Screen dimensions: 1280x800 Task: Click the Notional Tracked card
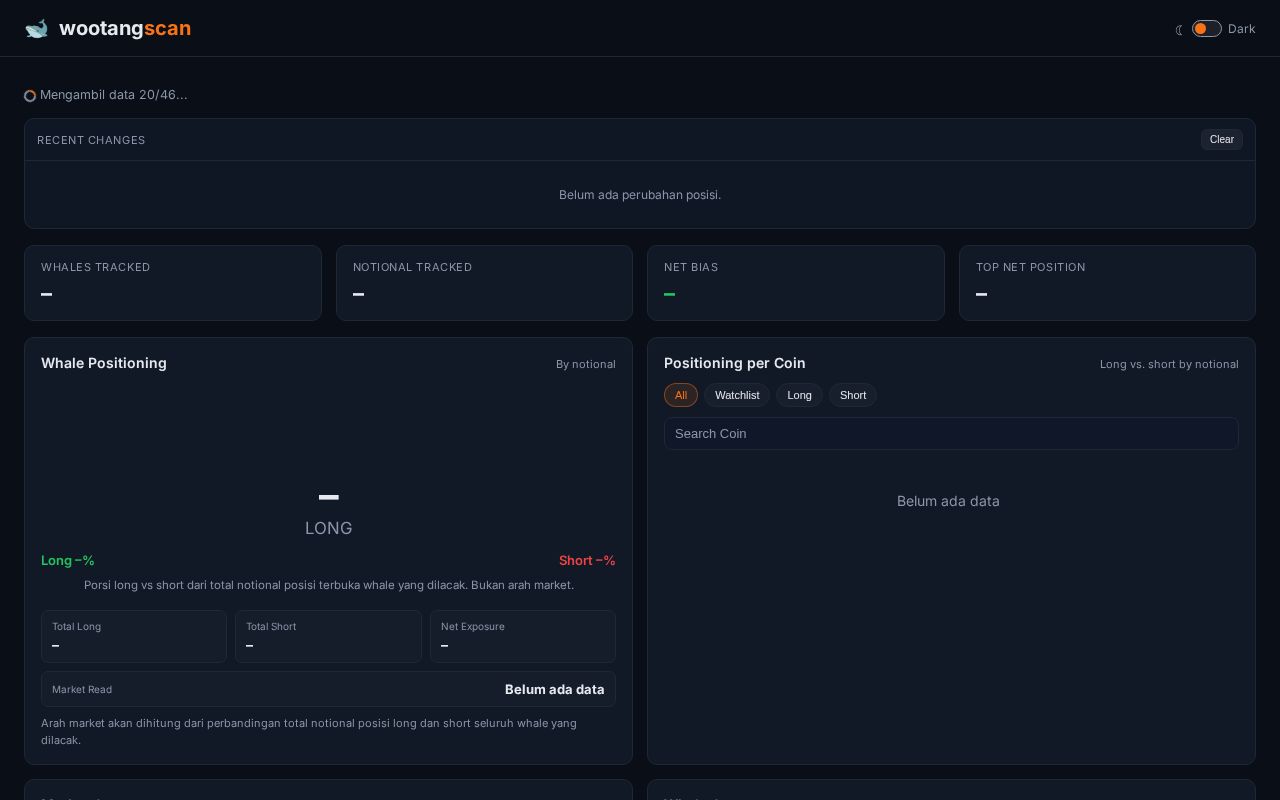tap(484, 283)
